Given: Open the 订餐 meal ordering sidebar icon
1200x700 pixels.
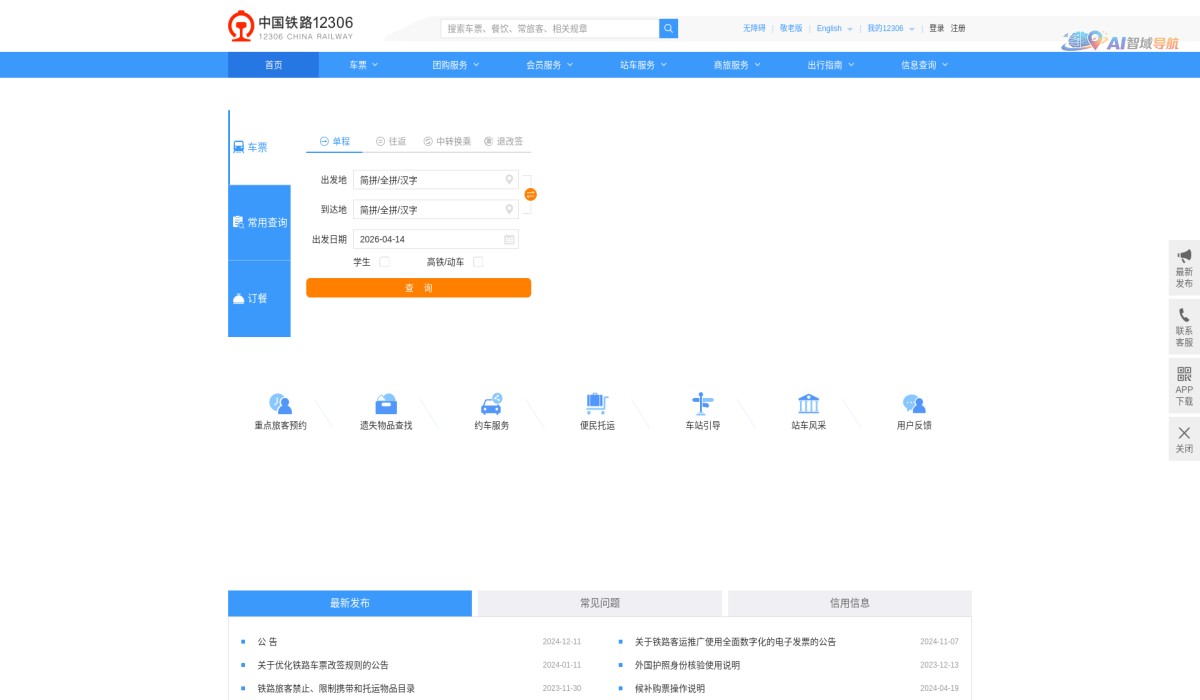Looking at the screenshot, I should click(x=258, y=298).
